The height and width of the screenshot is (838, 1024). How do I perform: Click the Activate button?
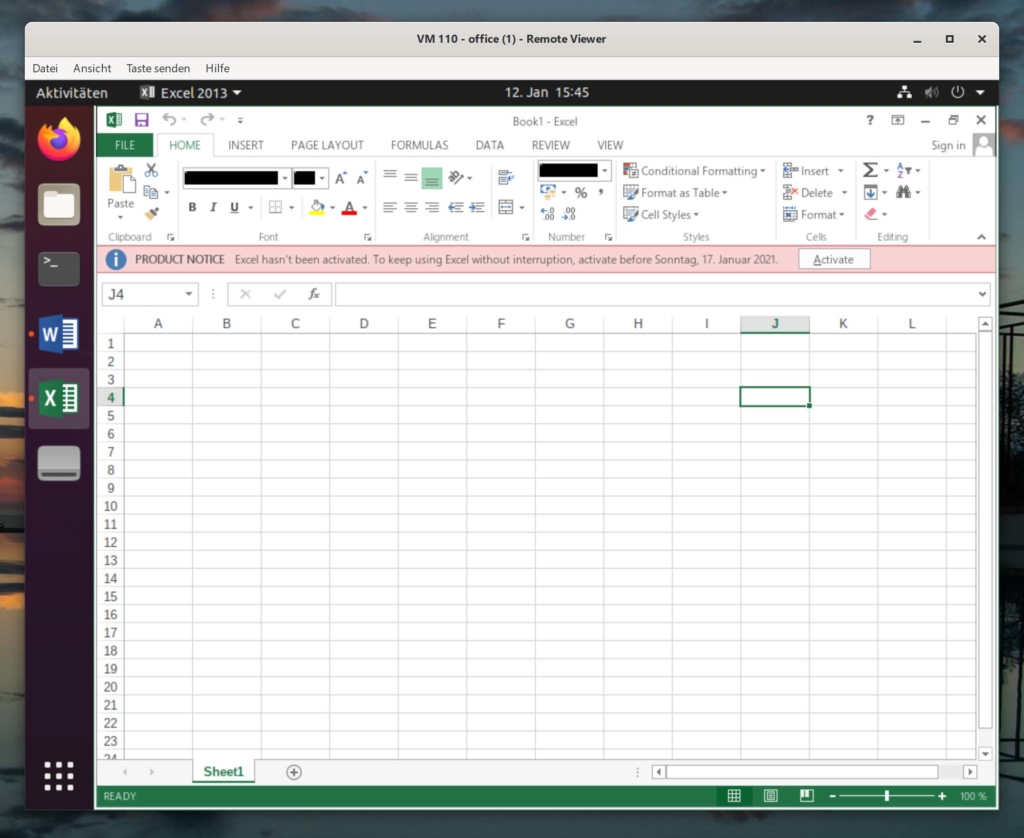(833, 259)
